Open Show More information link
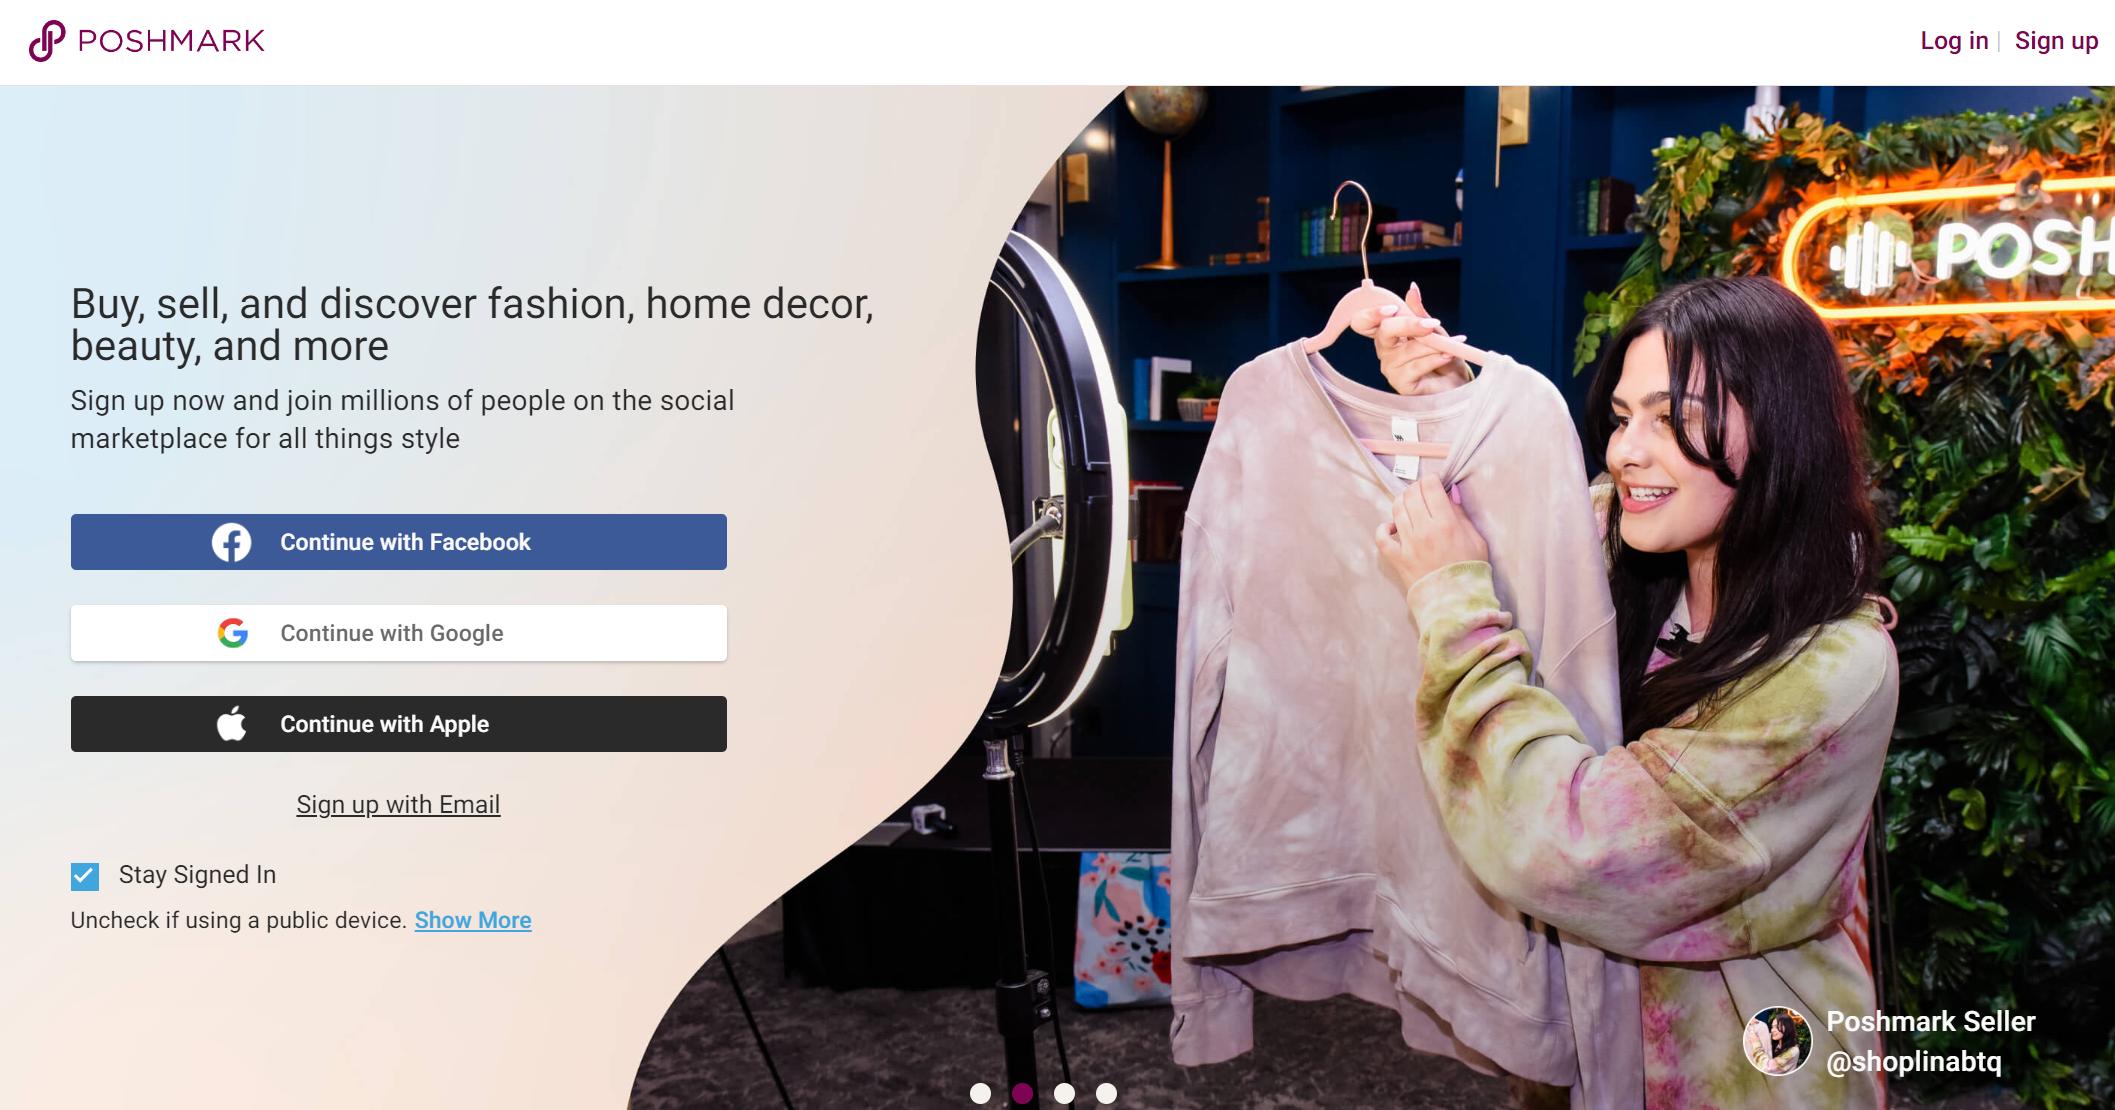The image size is (2115, 1110). 473,918
